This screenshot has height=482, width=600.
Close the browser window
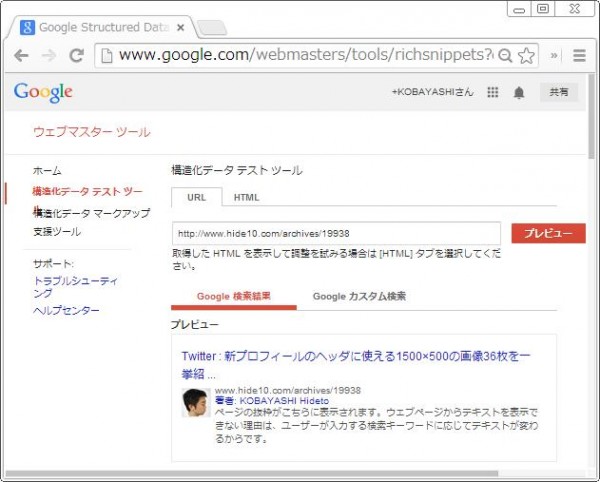(x=574, y=9)
